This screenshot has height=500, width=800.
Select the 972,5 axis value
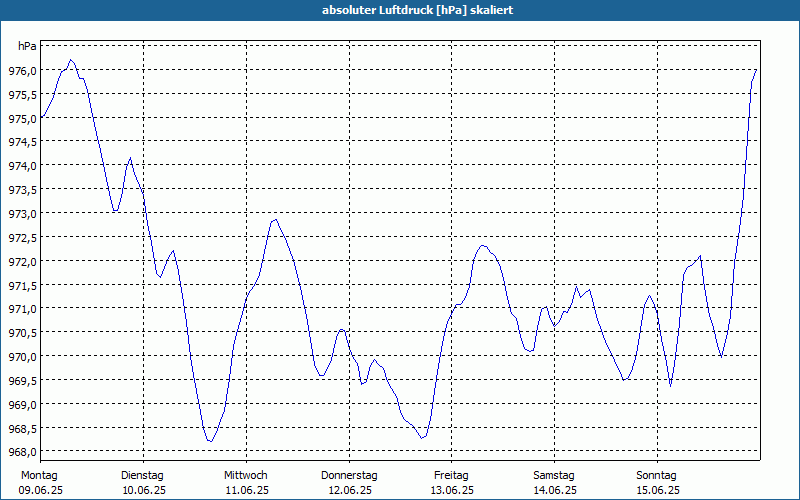(x=22, y=237)
